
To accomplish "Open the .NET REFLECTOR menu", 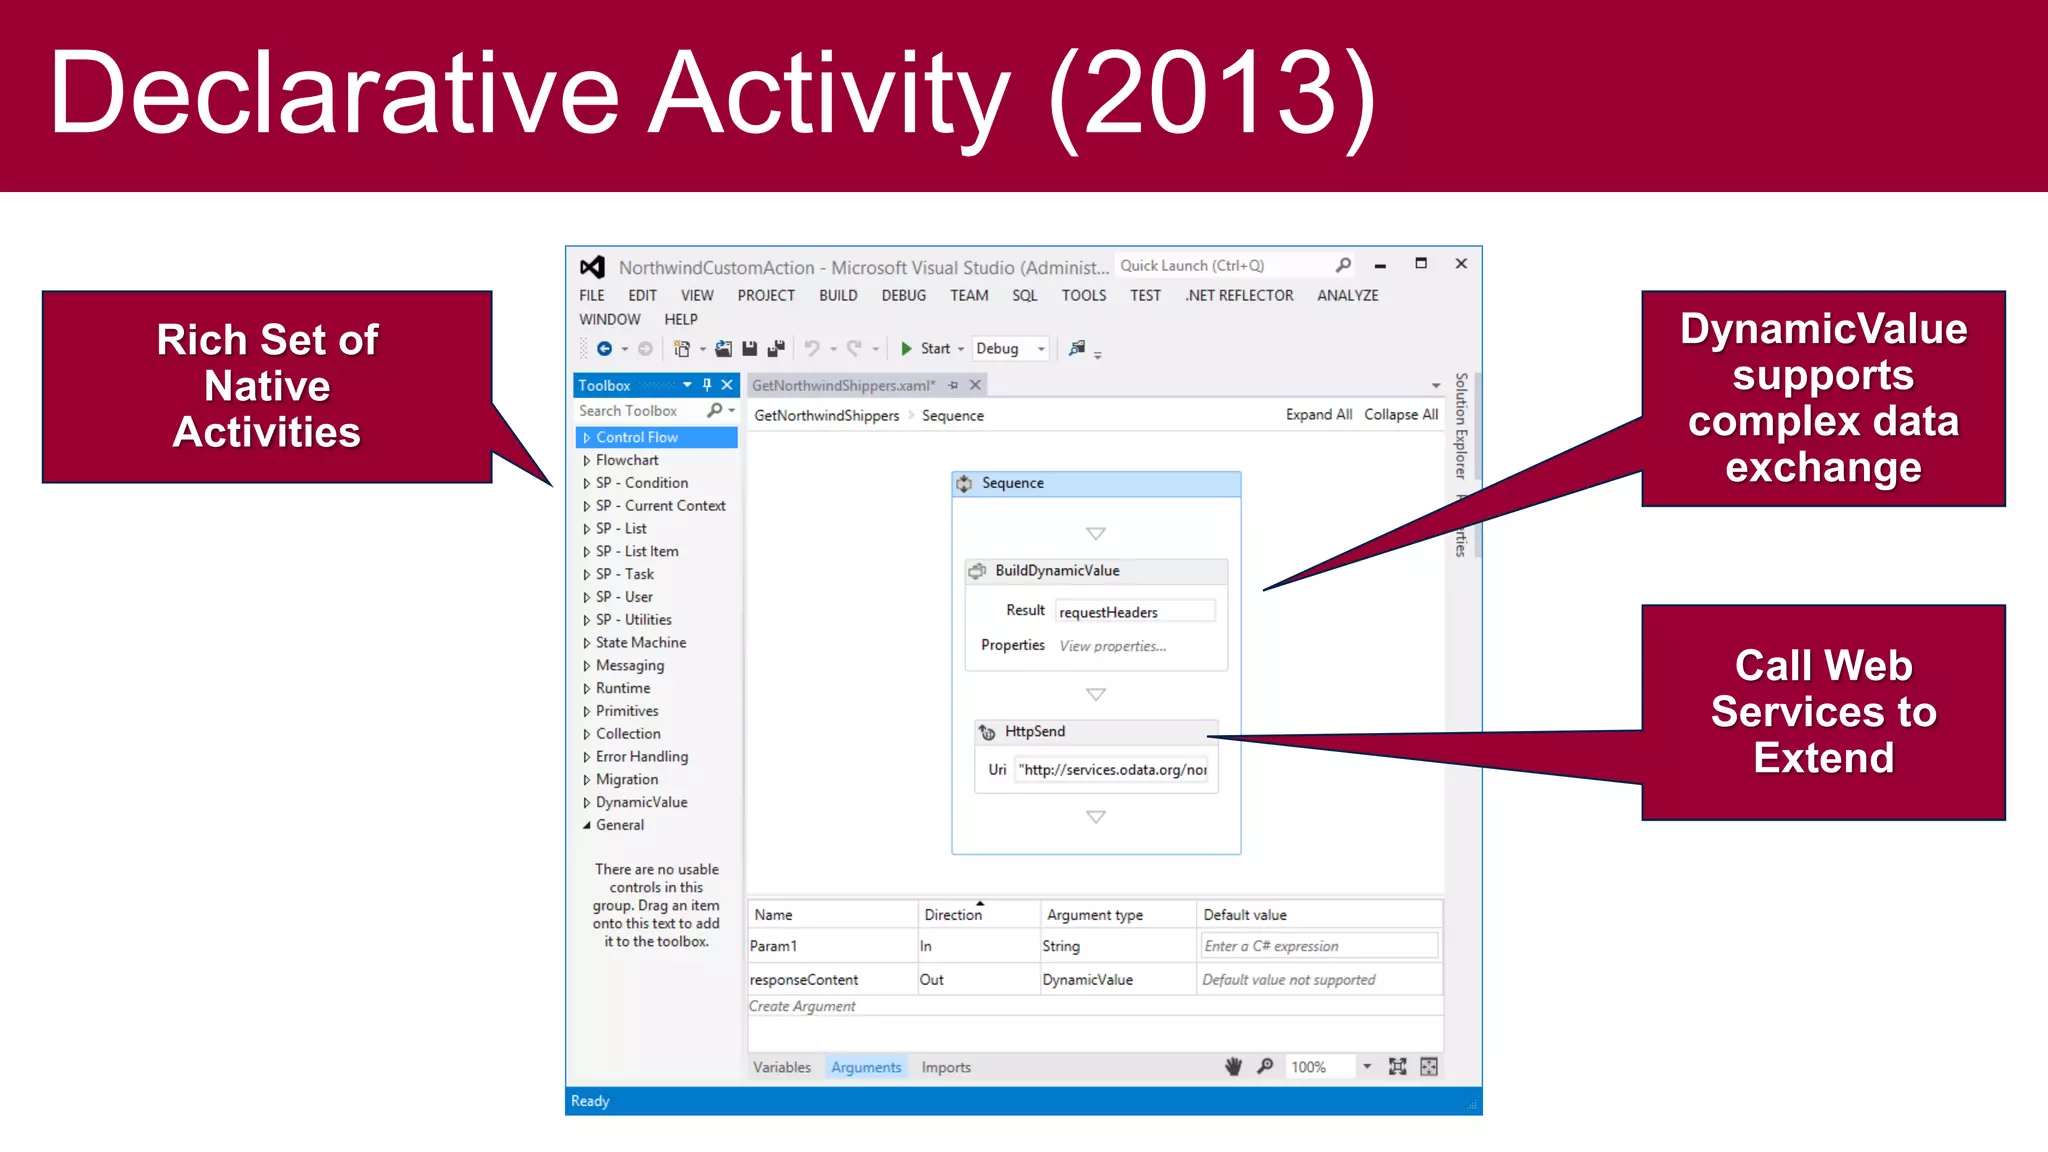I will point(1239,295).
